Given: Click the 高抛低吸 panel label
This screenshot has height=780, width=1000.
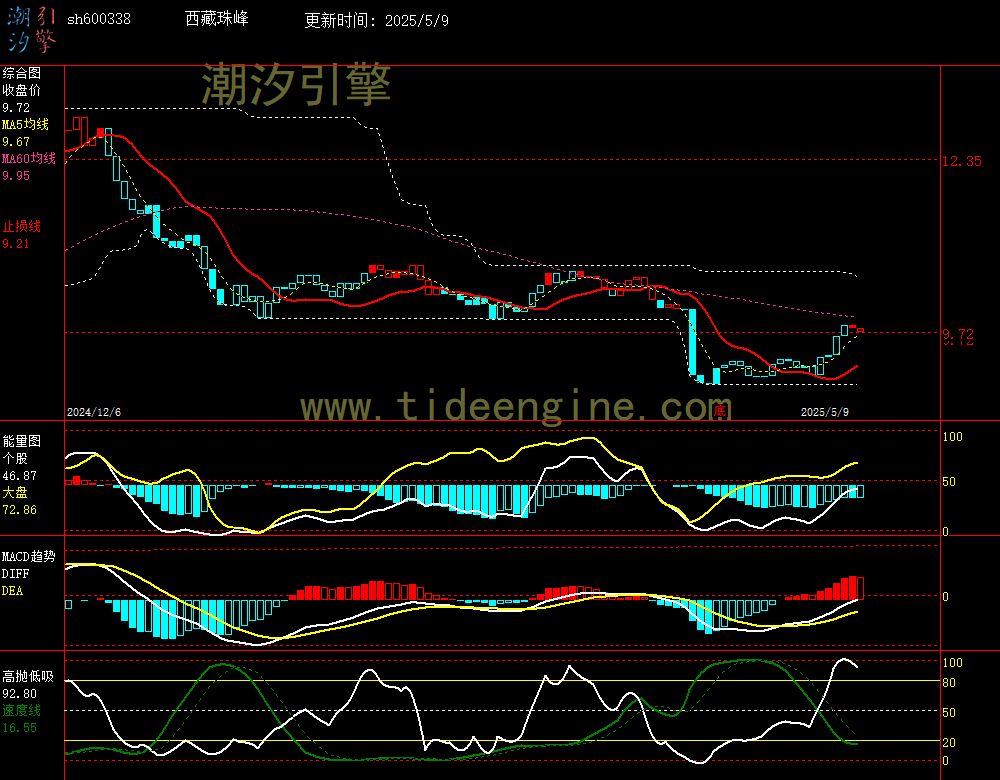Looking at the screenshot, I should [x=28, y=676].
